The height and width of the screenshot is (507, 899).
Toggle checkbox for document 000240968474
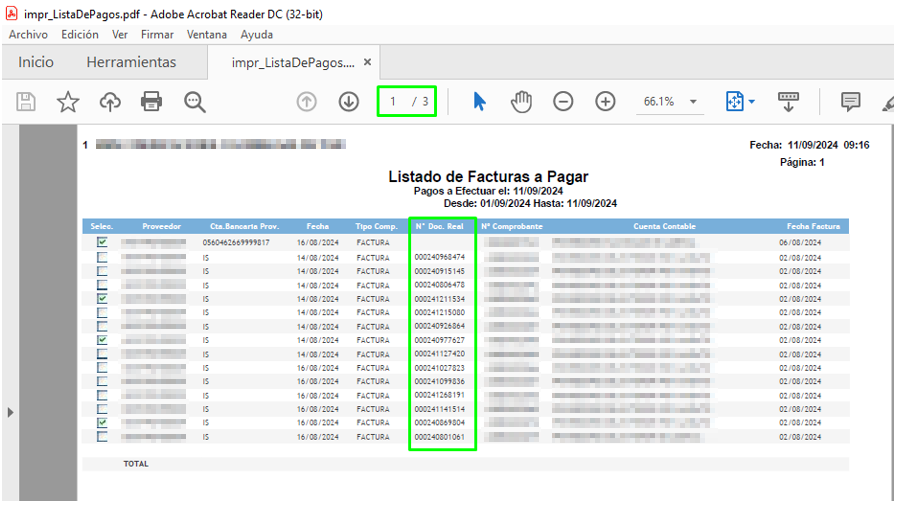(102, 257)
